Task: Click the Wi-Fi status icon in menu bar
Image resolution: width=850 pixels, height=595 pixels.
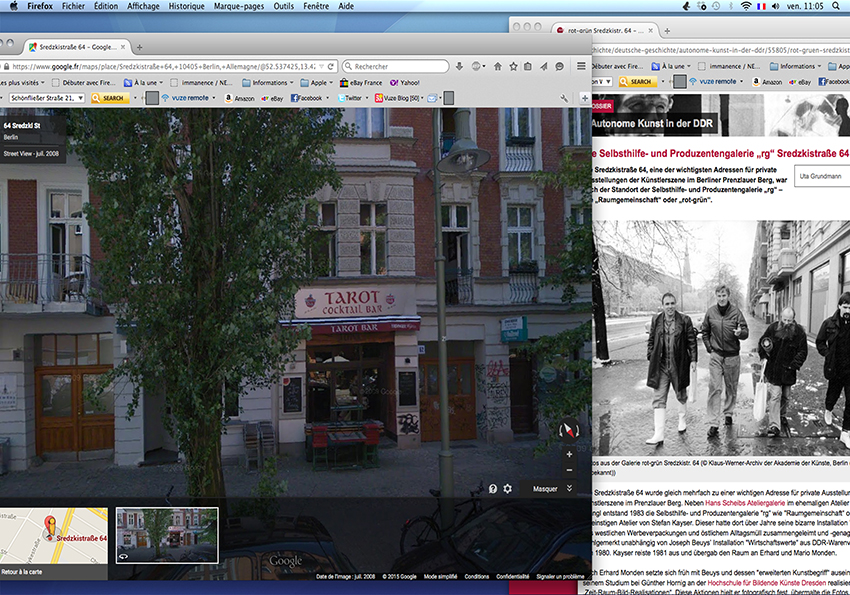Action: pos(746,6)
